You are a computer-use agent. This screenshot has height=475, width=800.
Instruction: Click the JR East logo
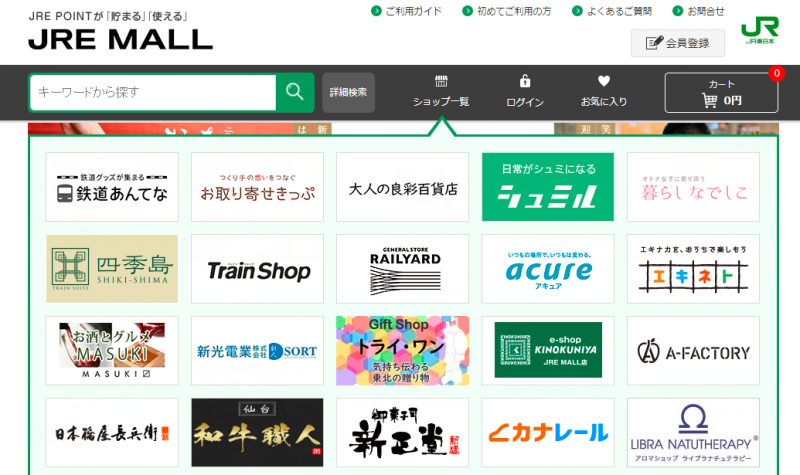[x=759, y=30]
